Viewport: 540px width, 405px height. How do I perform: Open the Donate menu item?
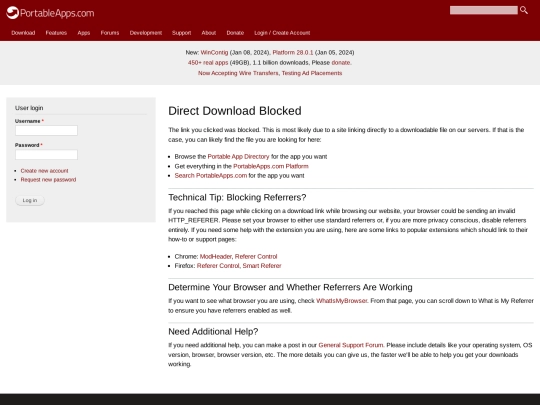[x=235, y=33]
